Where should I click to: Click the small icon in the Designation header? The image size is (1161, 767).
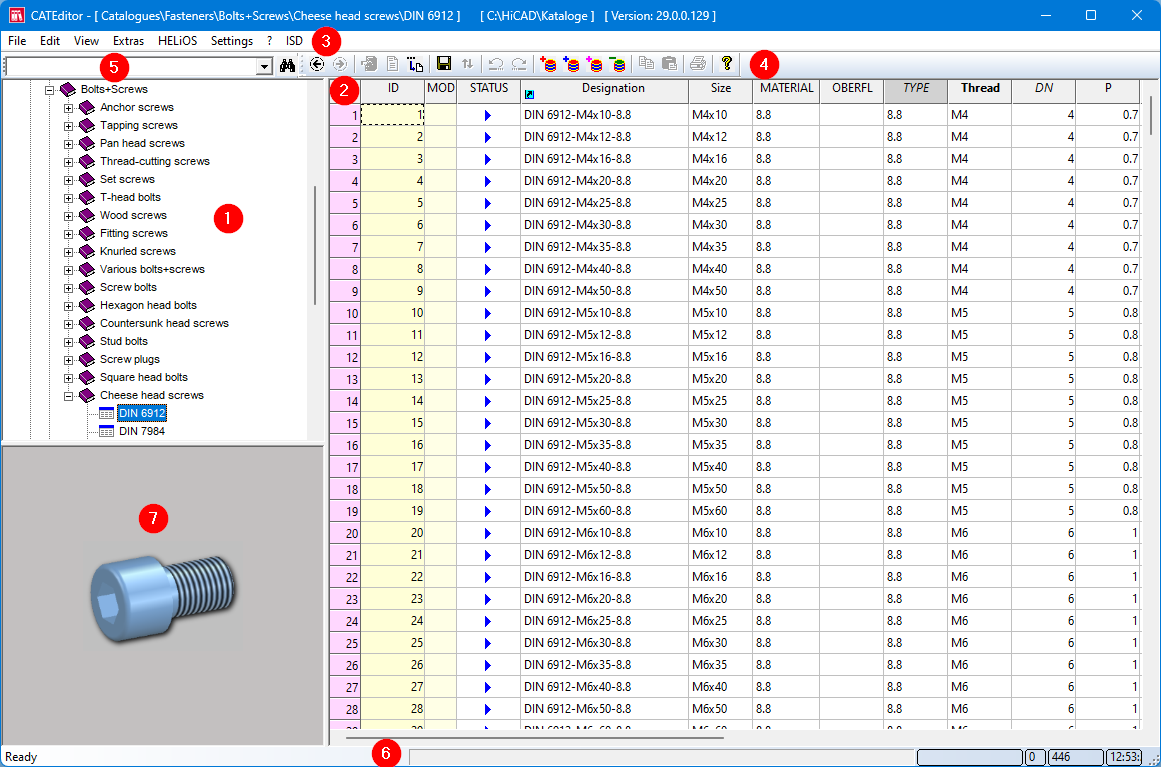[529, 94]
